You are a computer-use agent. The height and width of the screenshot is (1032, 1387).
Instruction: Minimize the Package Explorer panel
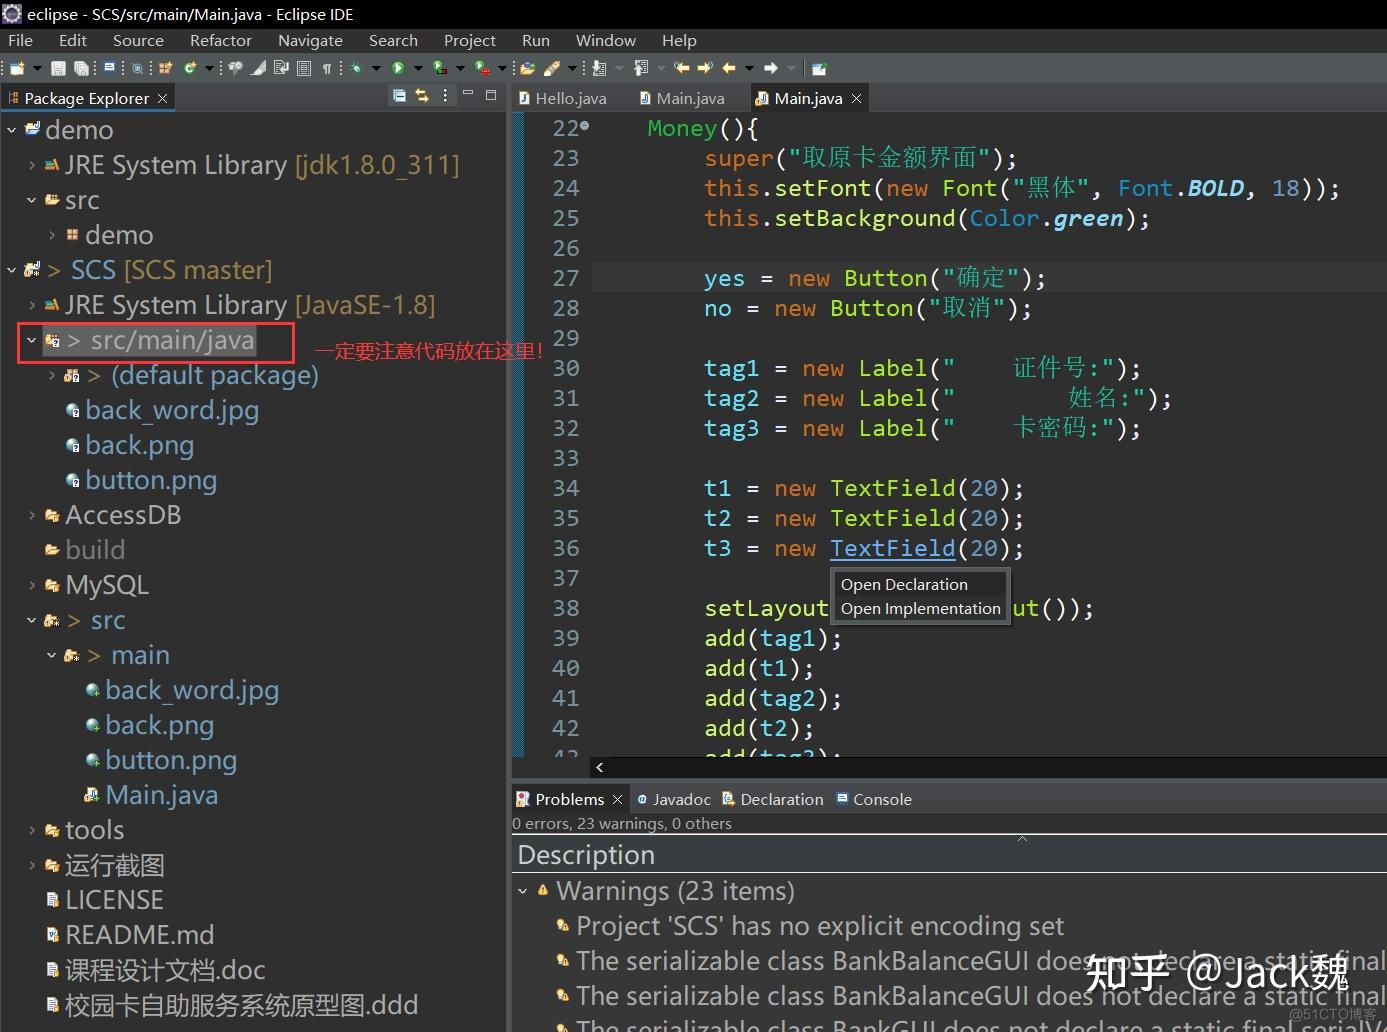click(467, 94)
